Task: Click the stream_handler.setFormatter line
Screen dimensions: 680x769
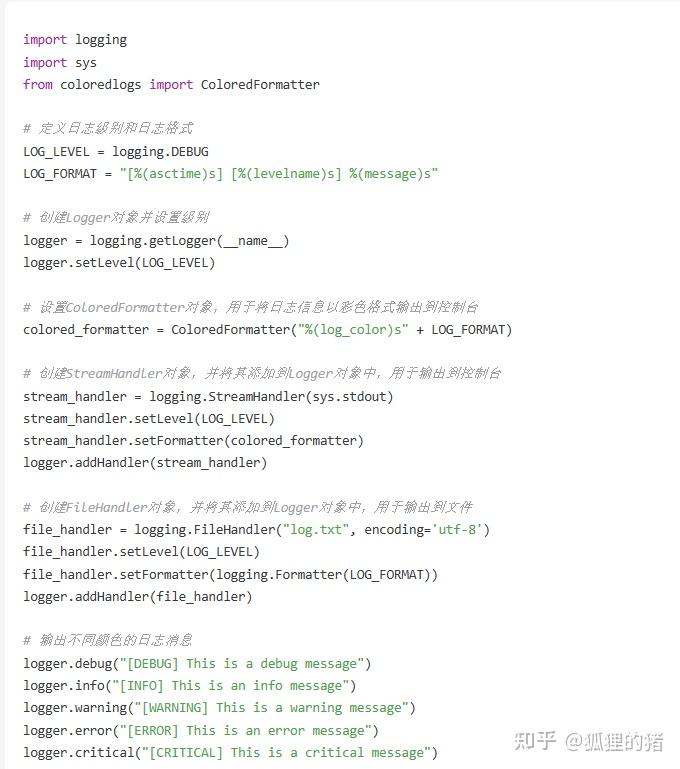Action: 193,440
